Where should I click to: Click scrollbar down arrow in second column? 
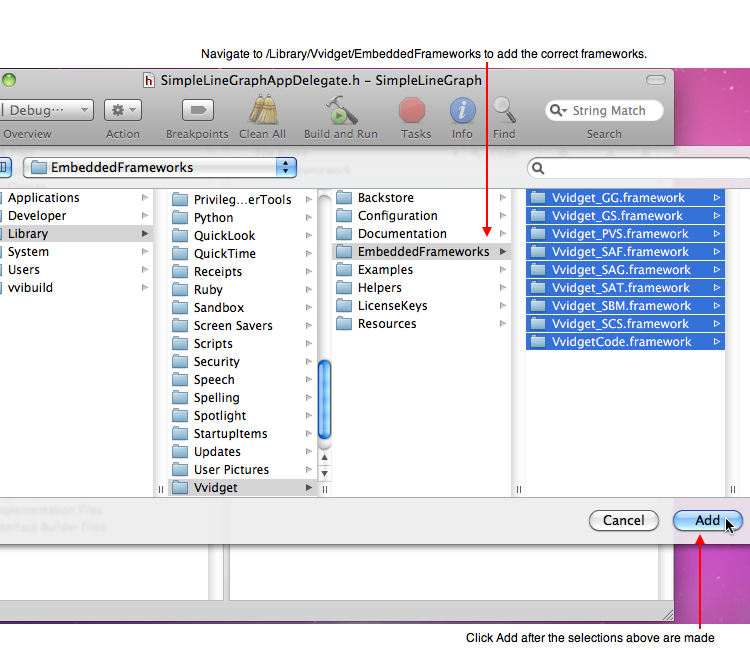(324, 474)
